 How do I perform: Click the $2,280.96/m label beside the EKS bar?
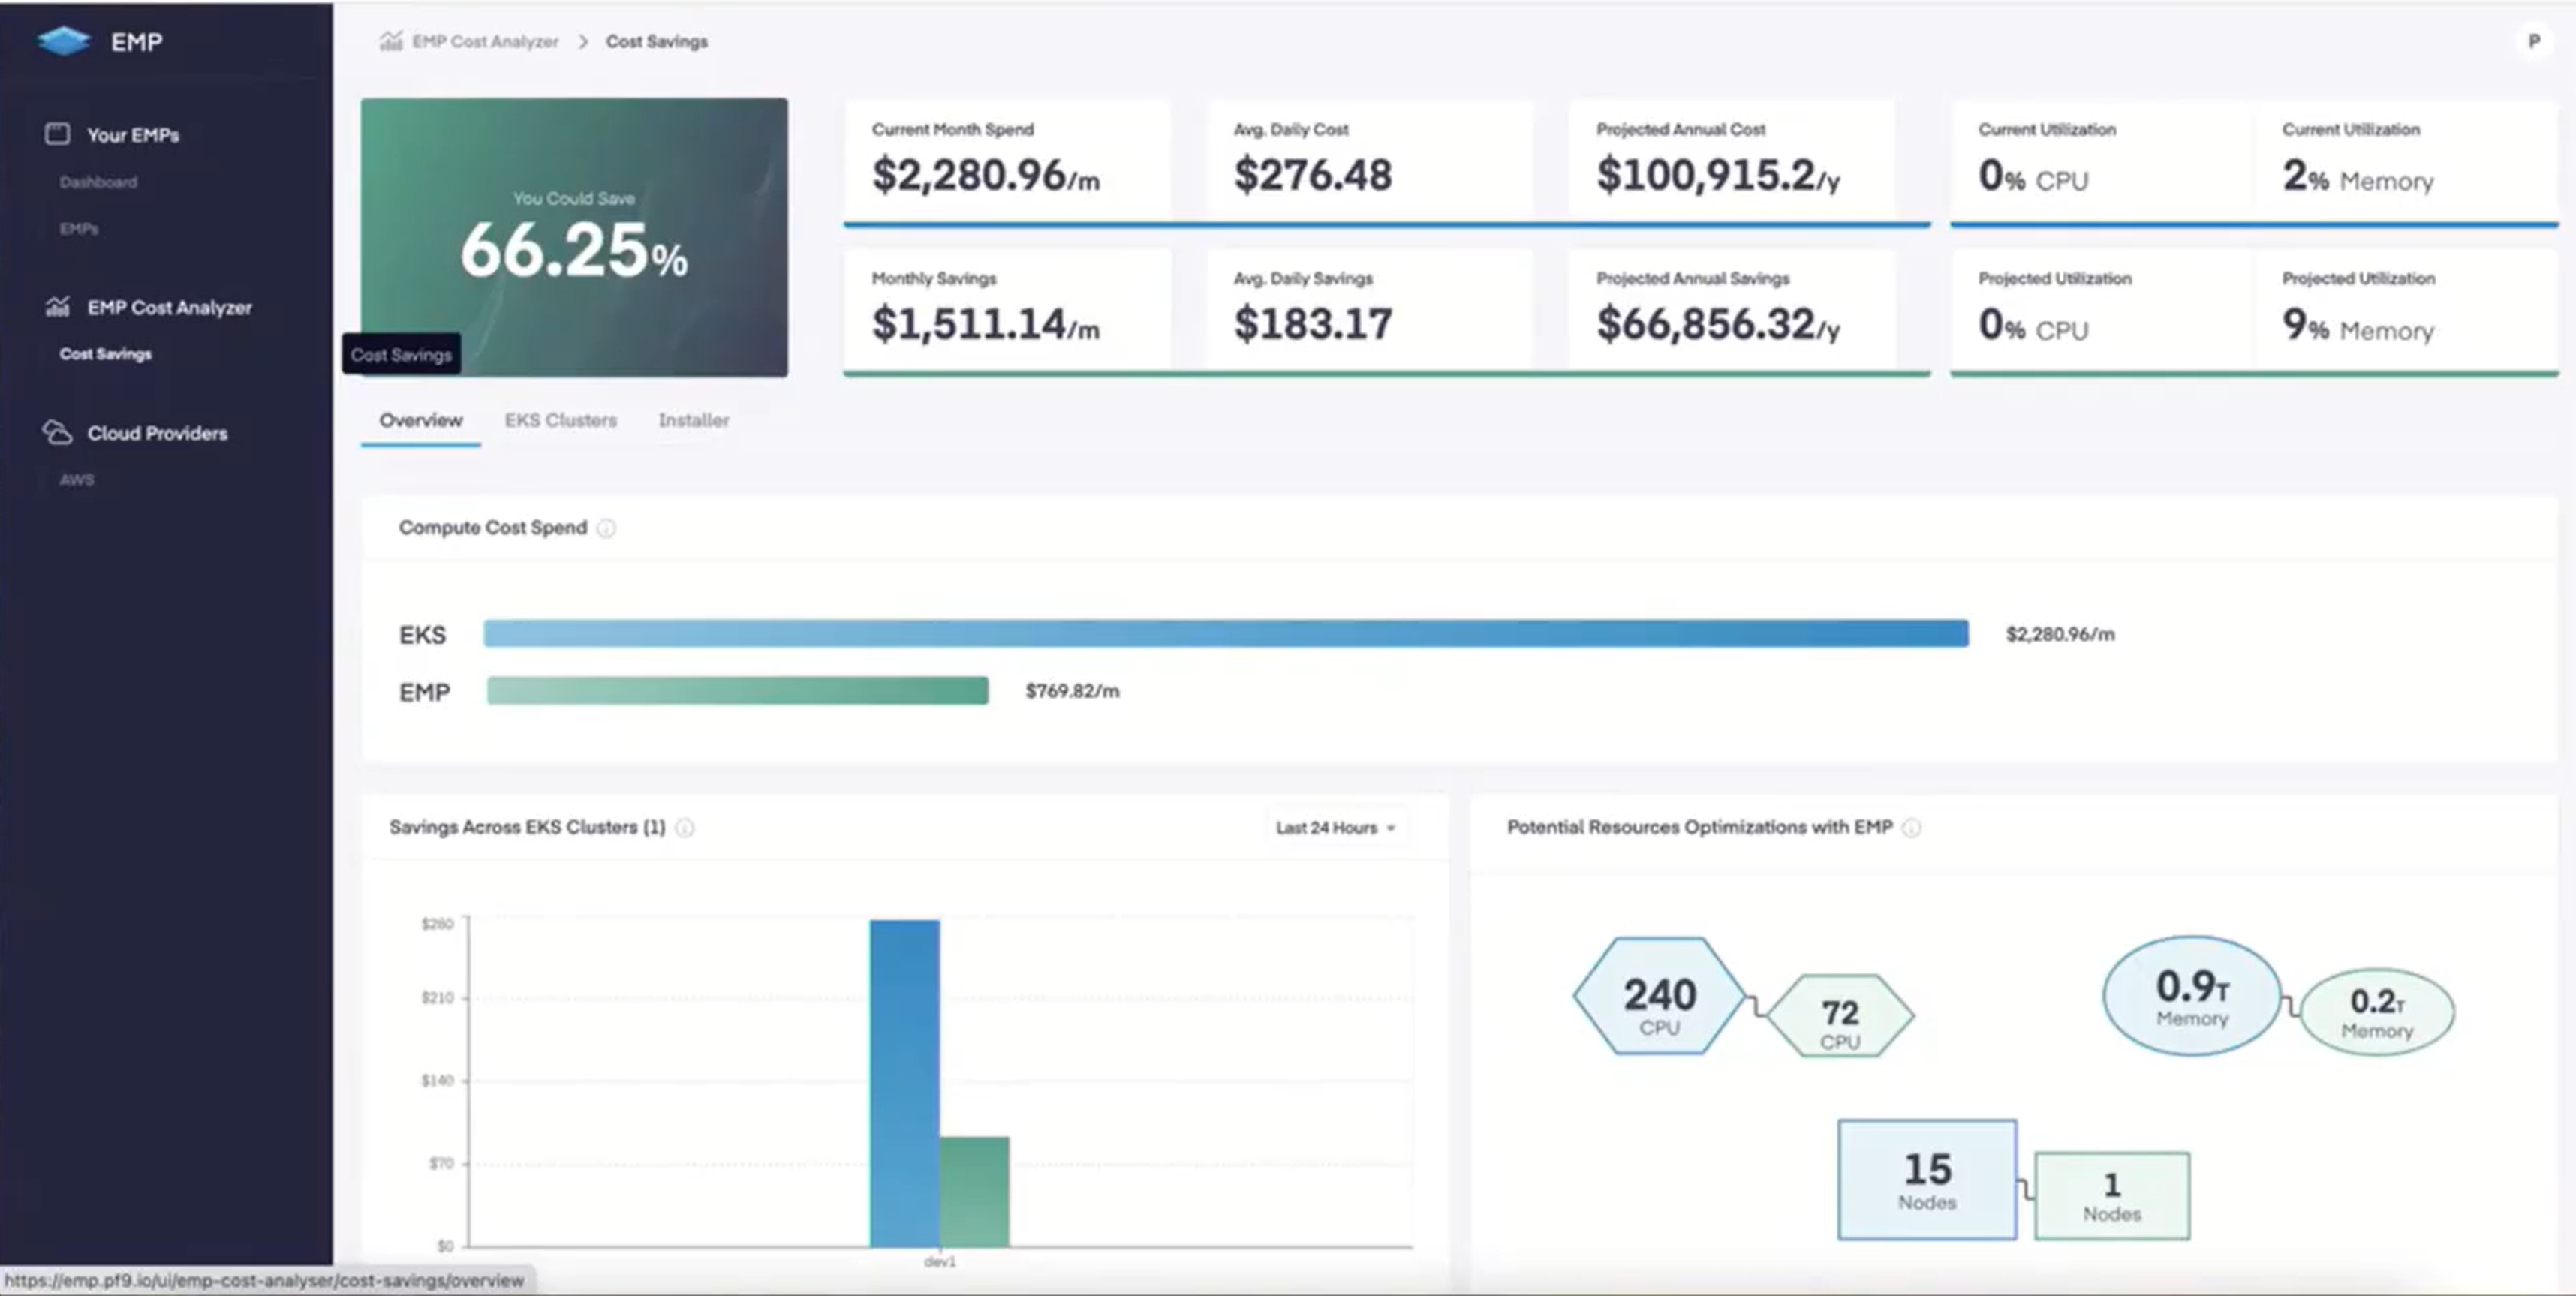click(x=2060, y=634)
